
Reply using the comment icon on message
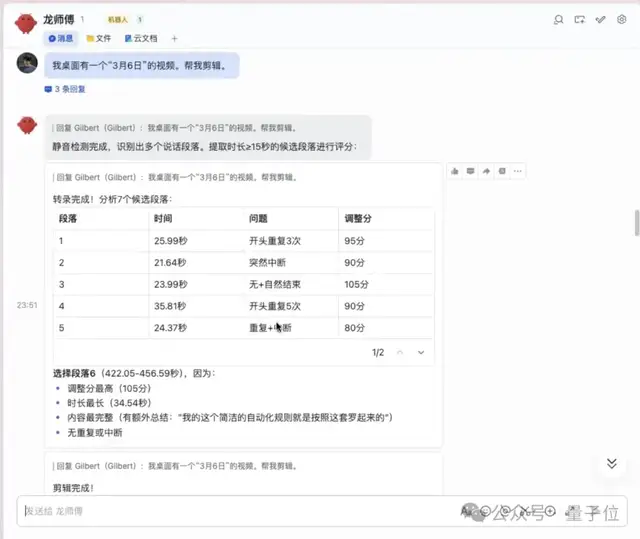click(471, 171)
